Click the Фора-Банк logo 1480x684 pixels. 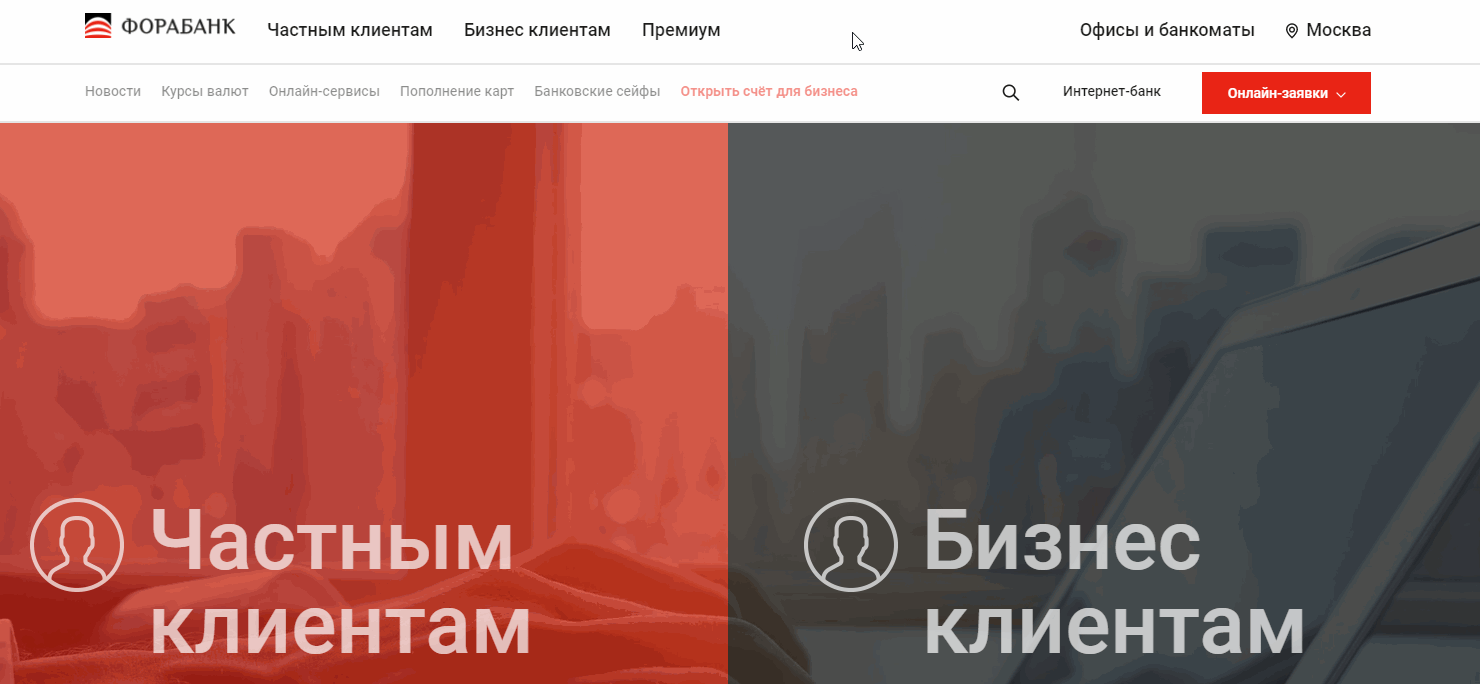click(x=160, y=26)
